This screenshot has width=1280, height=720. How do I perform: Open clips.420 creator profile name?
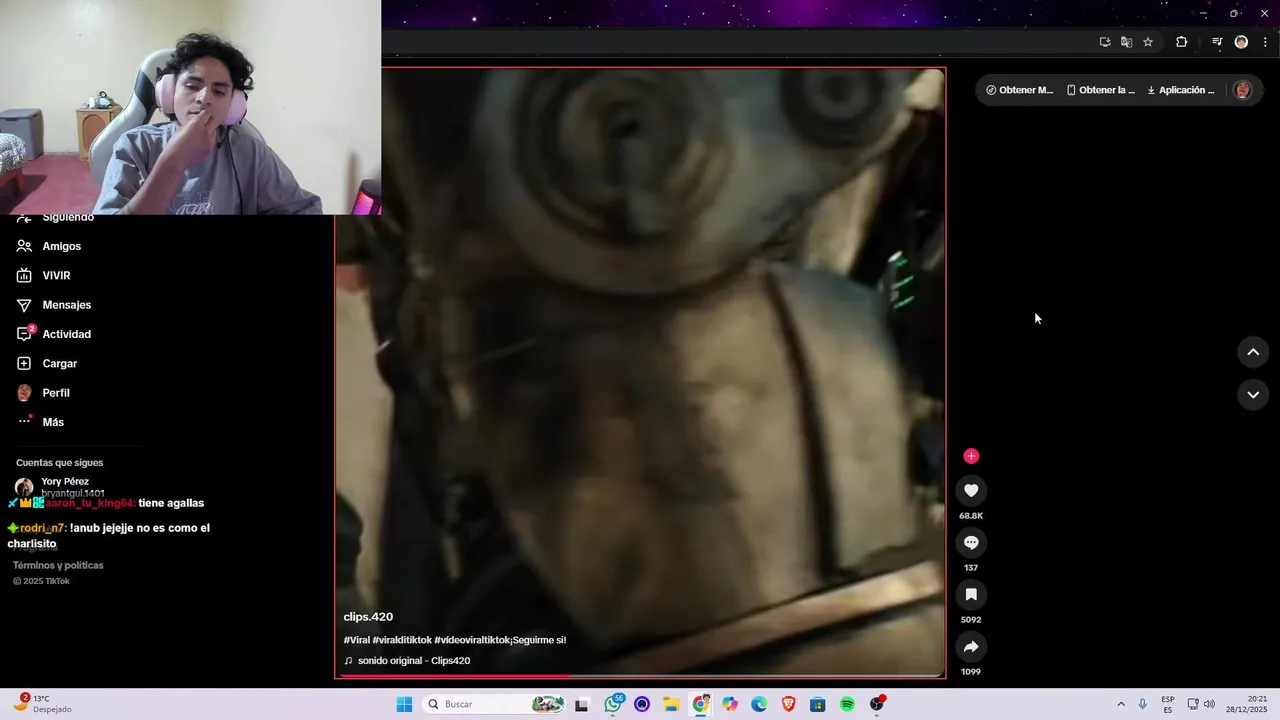[368, 617]
